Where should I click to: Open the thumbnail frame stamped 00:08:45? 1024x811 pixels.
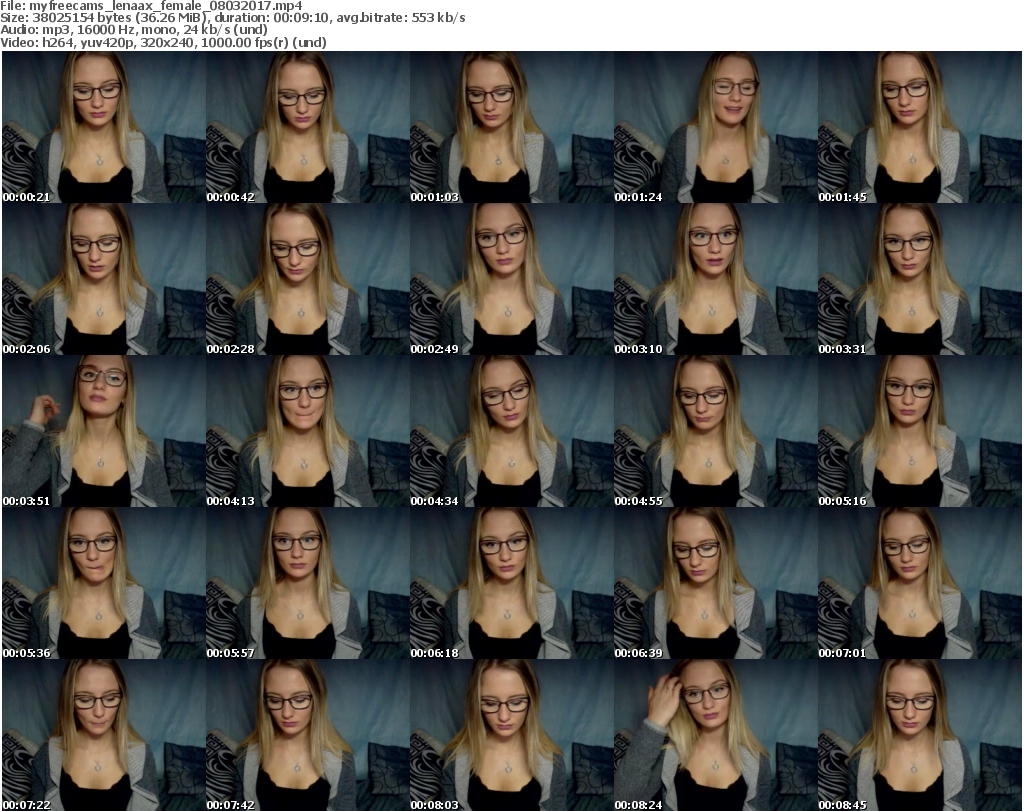pos(920,735)
